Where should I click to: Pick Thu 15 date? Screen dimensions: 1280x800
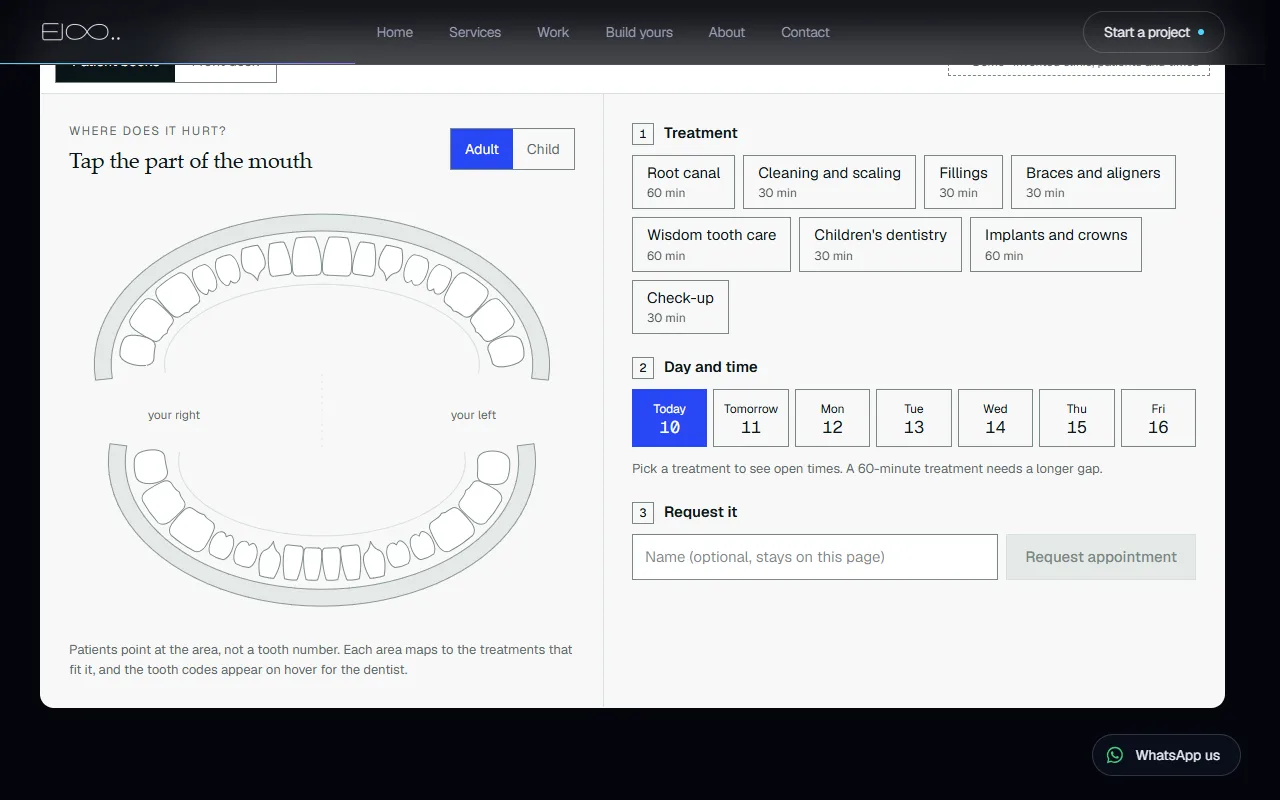1077,418
